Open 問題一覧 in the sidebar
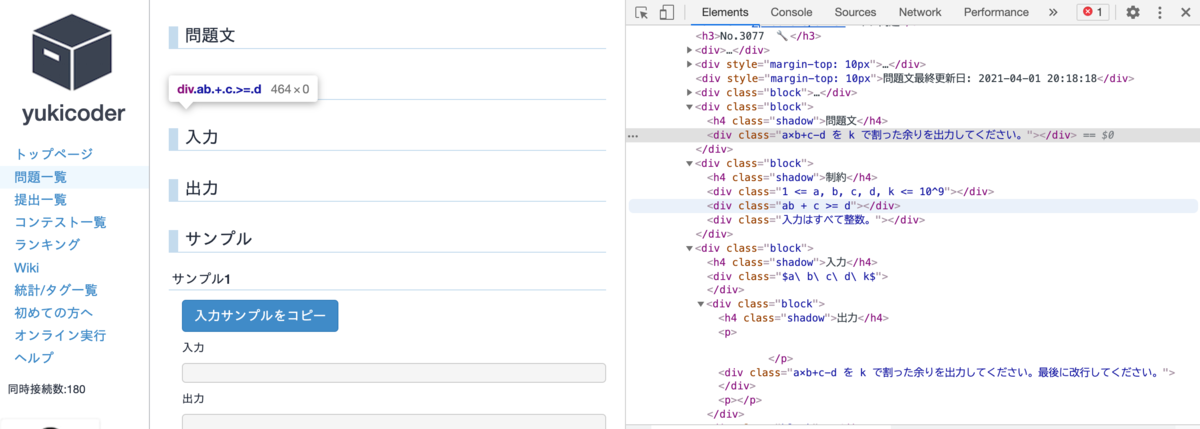The image size is (1200, 429). point(40,177)
